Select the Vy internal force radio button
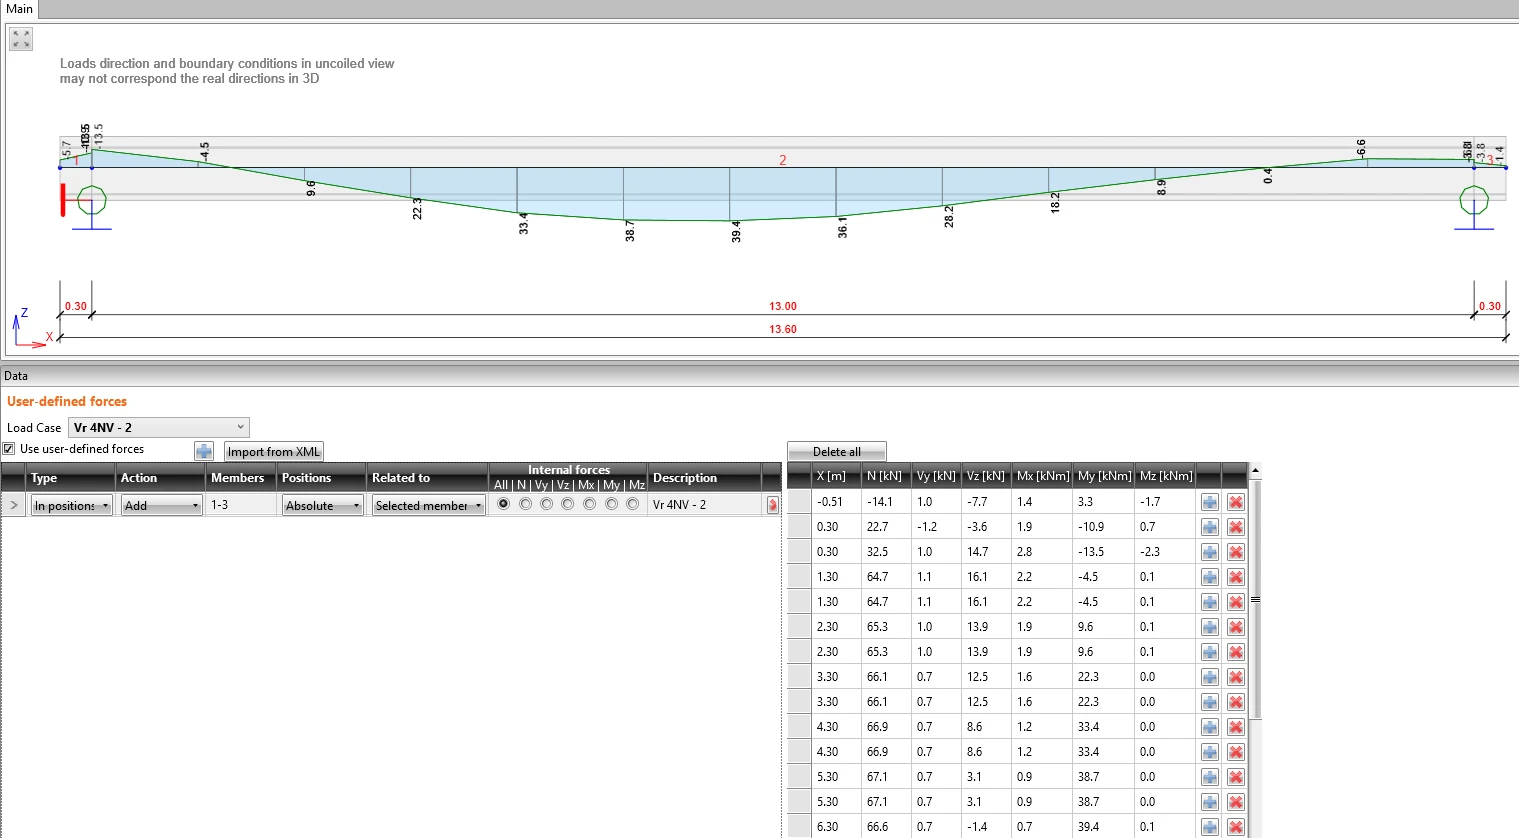 (x=546, y=504)
